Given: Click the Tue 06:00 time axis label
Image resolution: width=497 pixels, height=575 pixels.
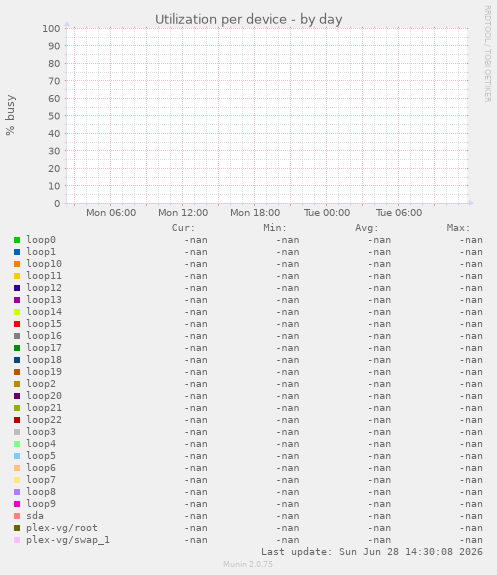Looking at the screenshot, I should 399,213.
